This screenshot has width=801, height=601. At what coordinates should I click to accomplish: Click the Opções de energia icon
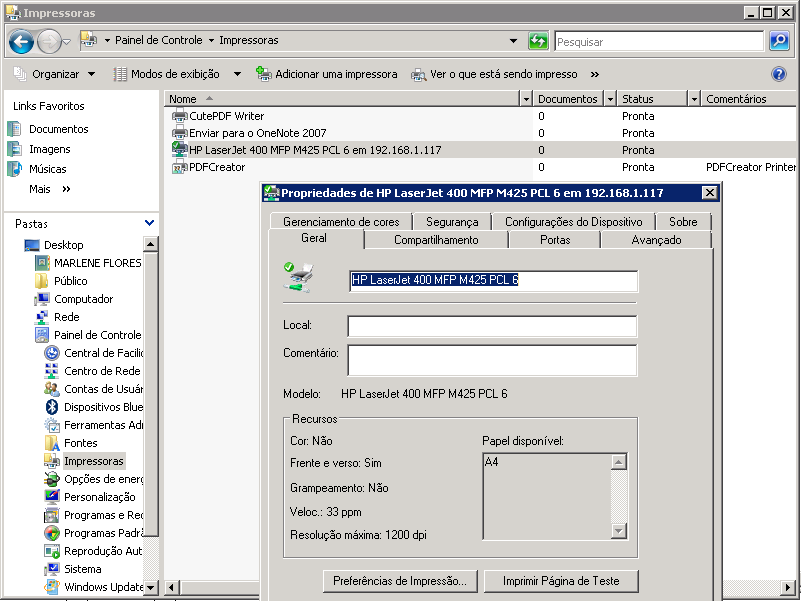52,479
